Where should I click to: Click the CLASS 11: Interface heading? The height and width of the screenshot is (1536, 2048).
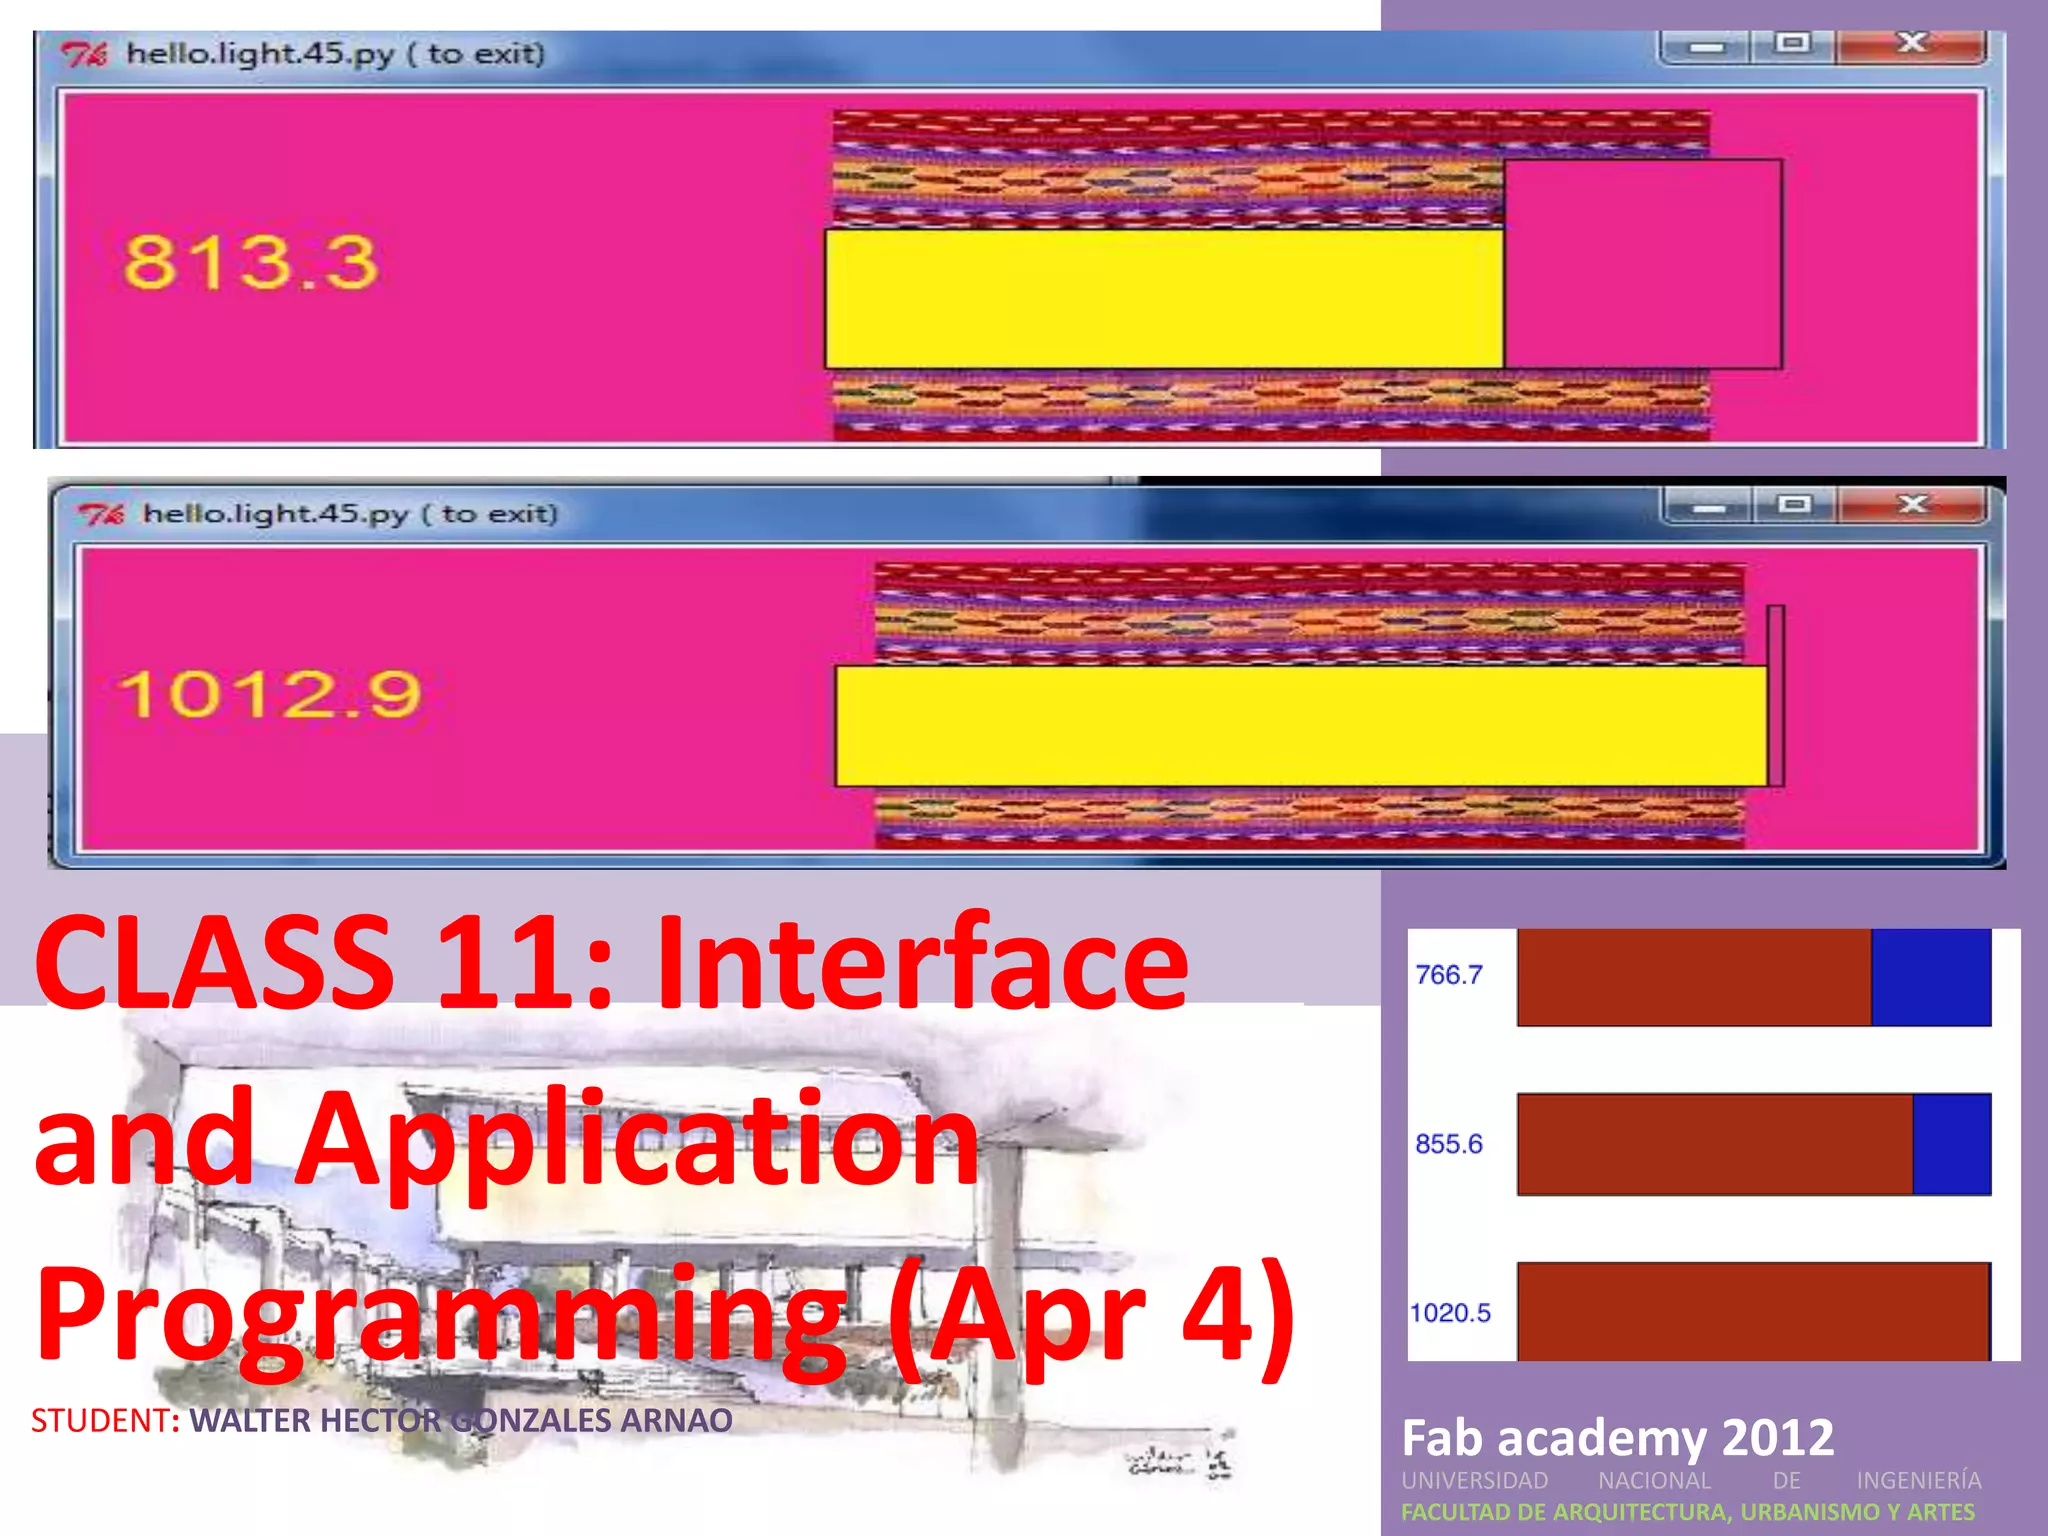click(x=612, y=962)
